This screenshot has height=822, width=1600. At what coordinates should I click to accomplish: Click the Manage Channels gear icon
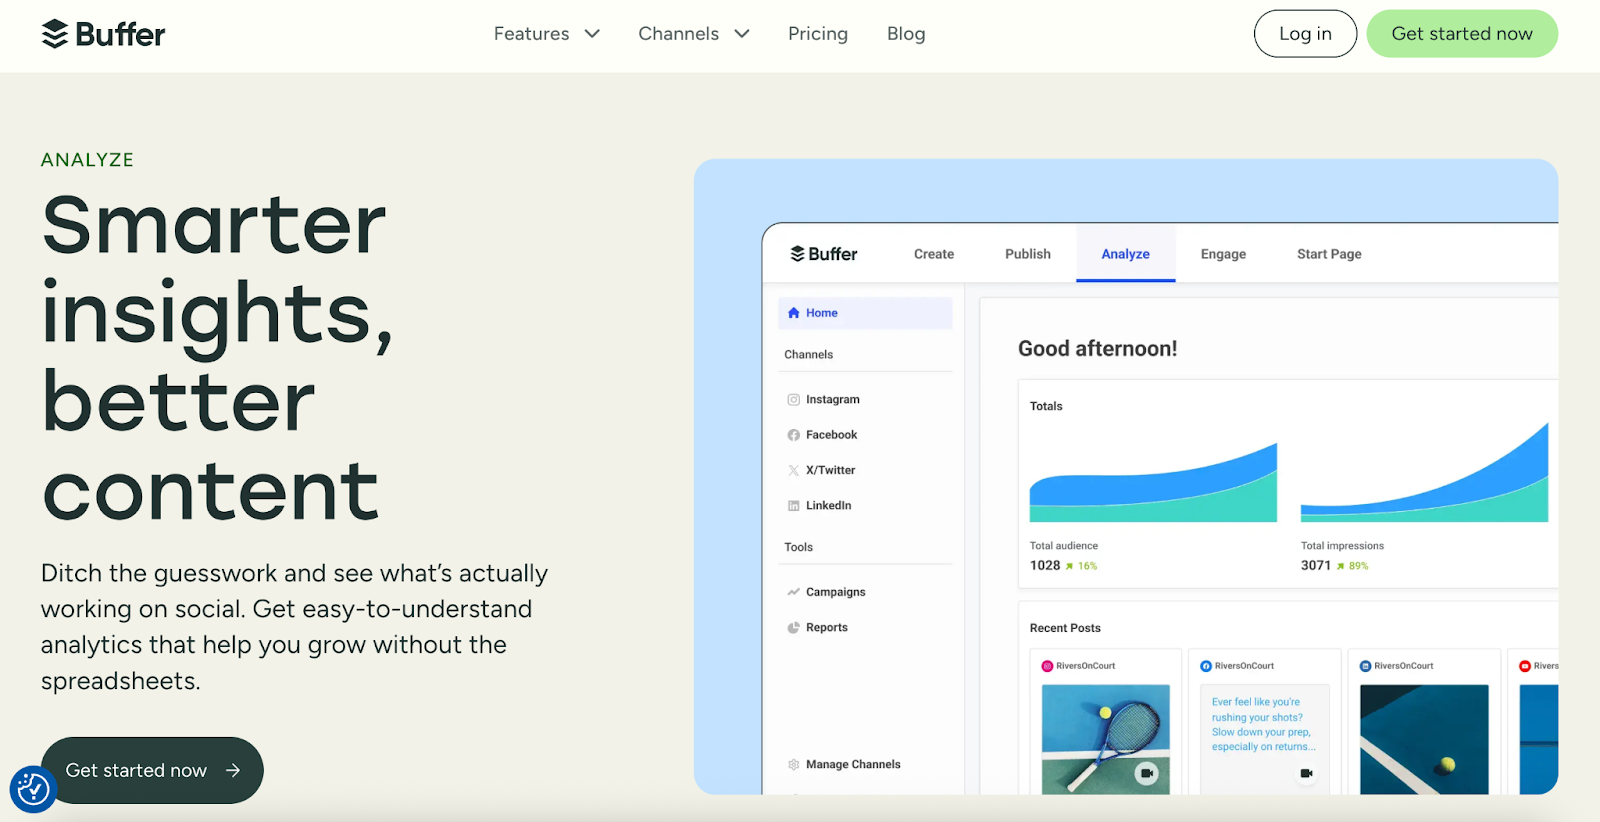point(794,765)
